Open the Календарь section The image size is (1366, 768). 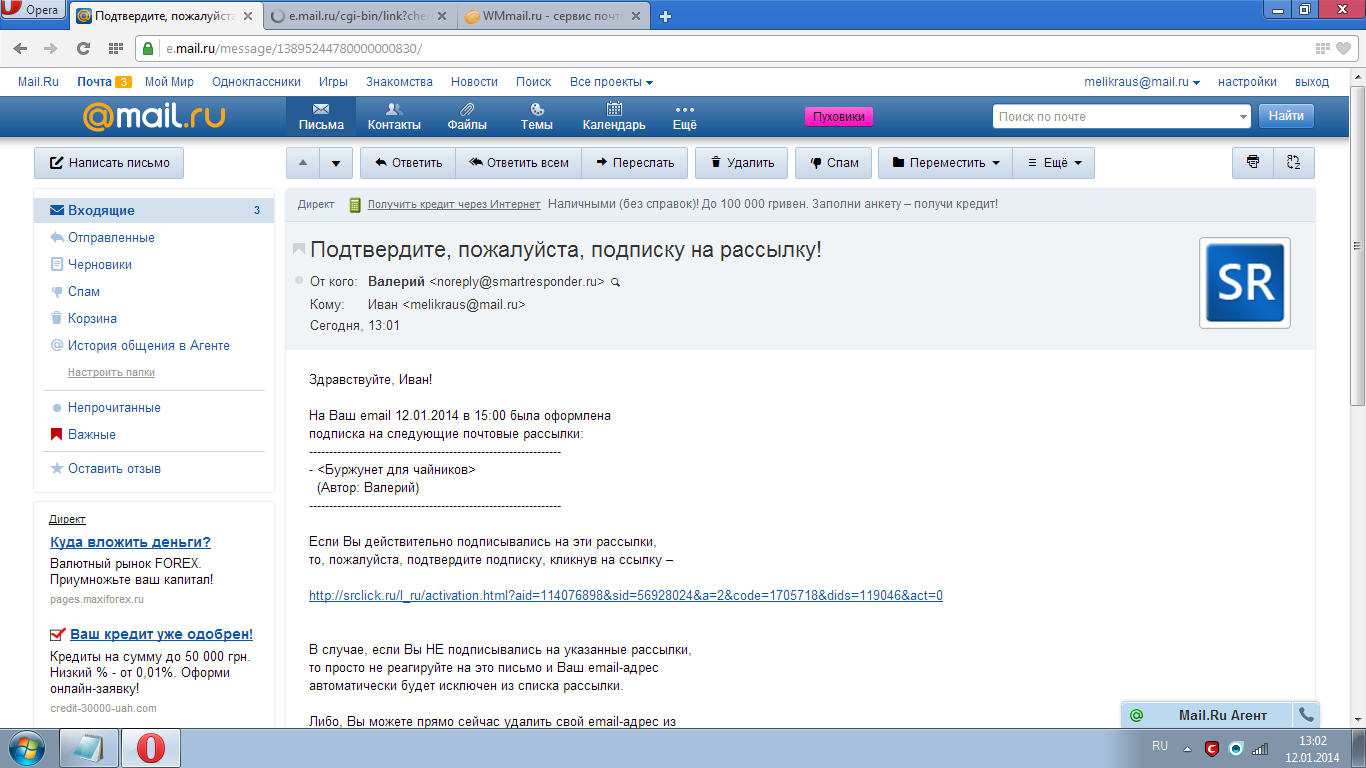[x=614, y=117]
